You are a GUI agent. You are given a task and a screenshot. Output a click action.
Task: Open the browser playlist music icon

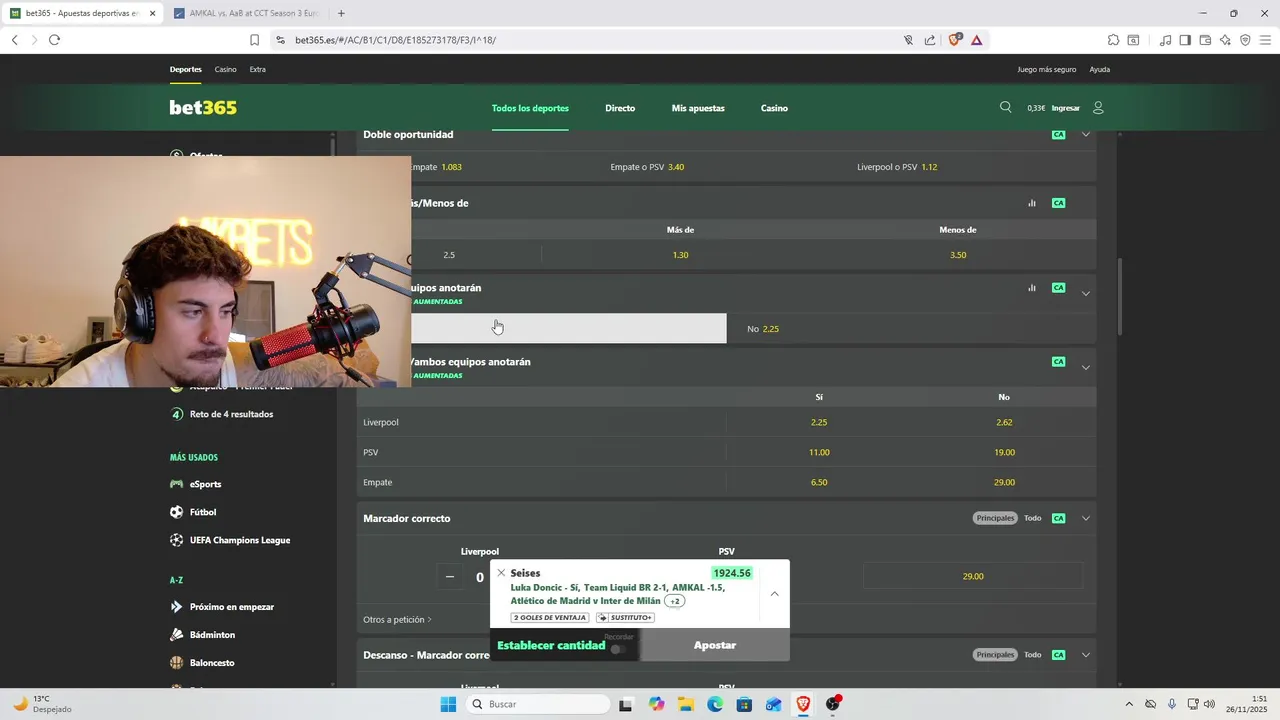click(1165, 40)
